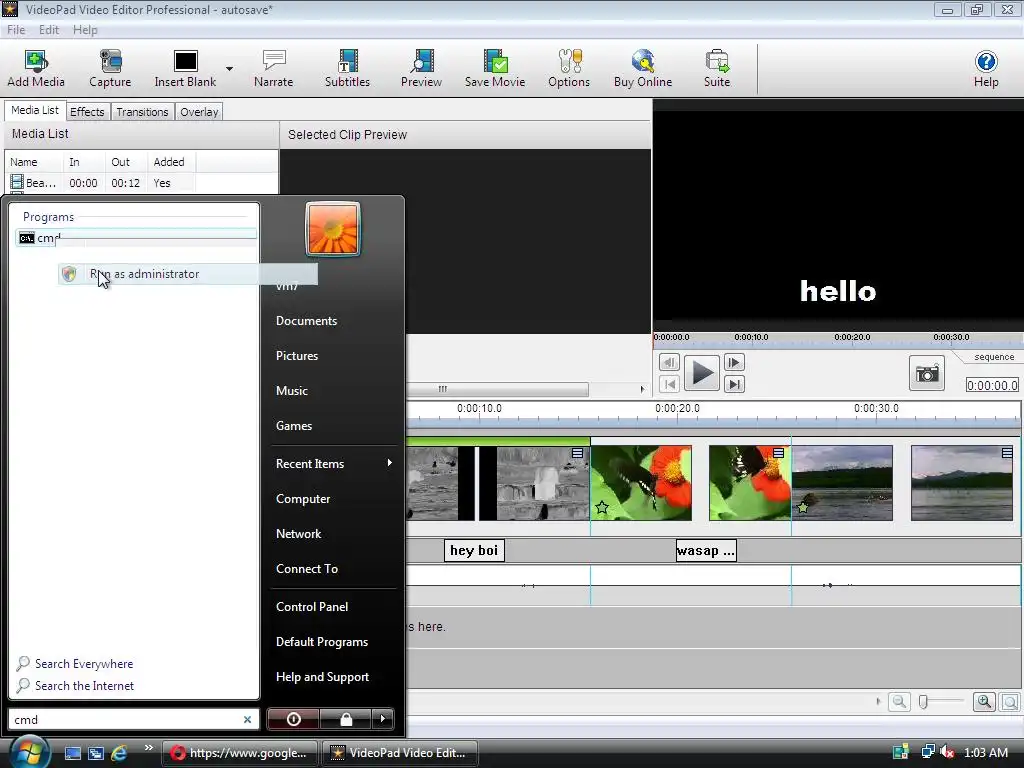Open the Edit menu

tap(48, 29)
